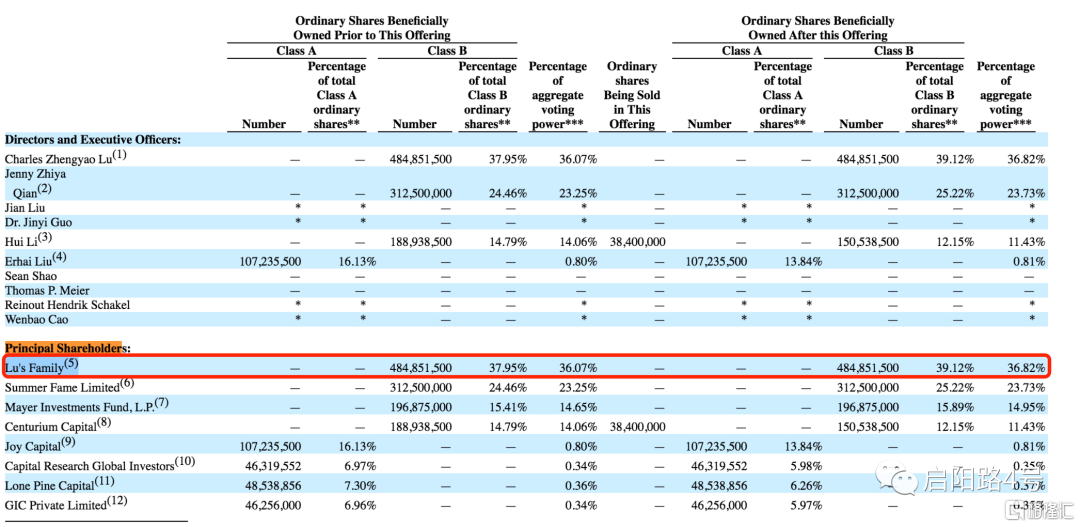The height and width of the screenshot is (527, 1080).
Task: Select 14.06% in the Hui Li row
Action: coord(579,242)
